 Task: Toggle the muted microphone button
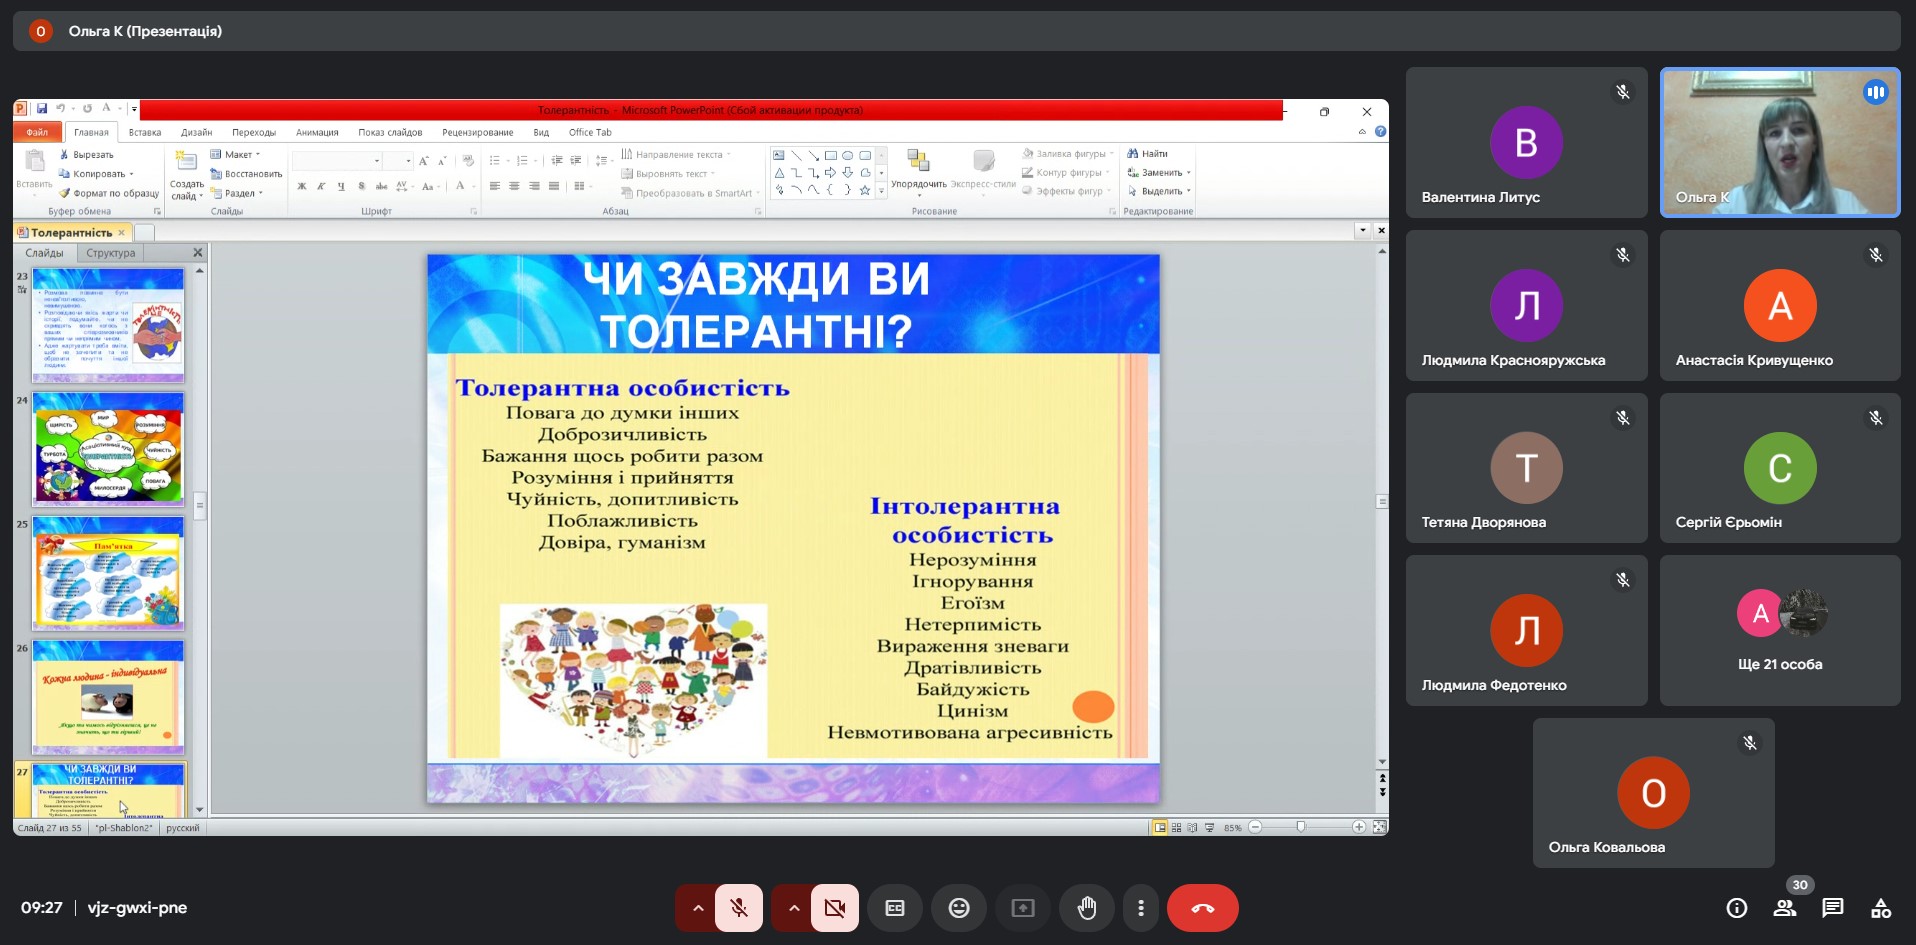[739, 908]
